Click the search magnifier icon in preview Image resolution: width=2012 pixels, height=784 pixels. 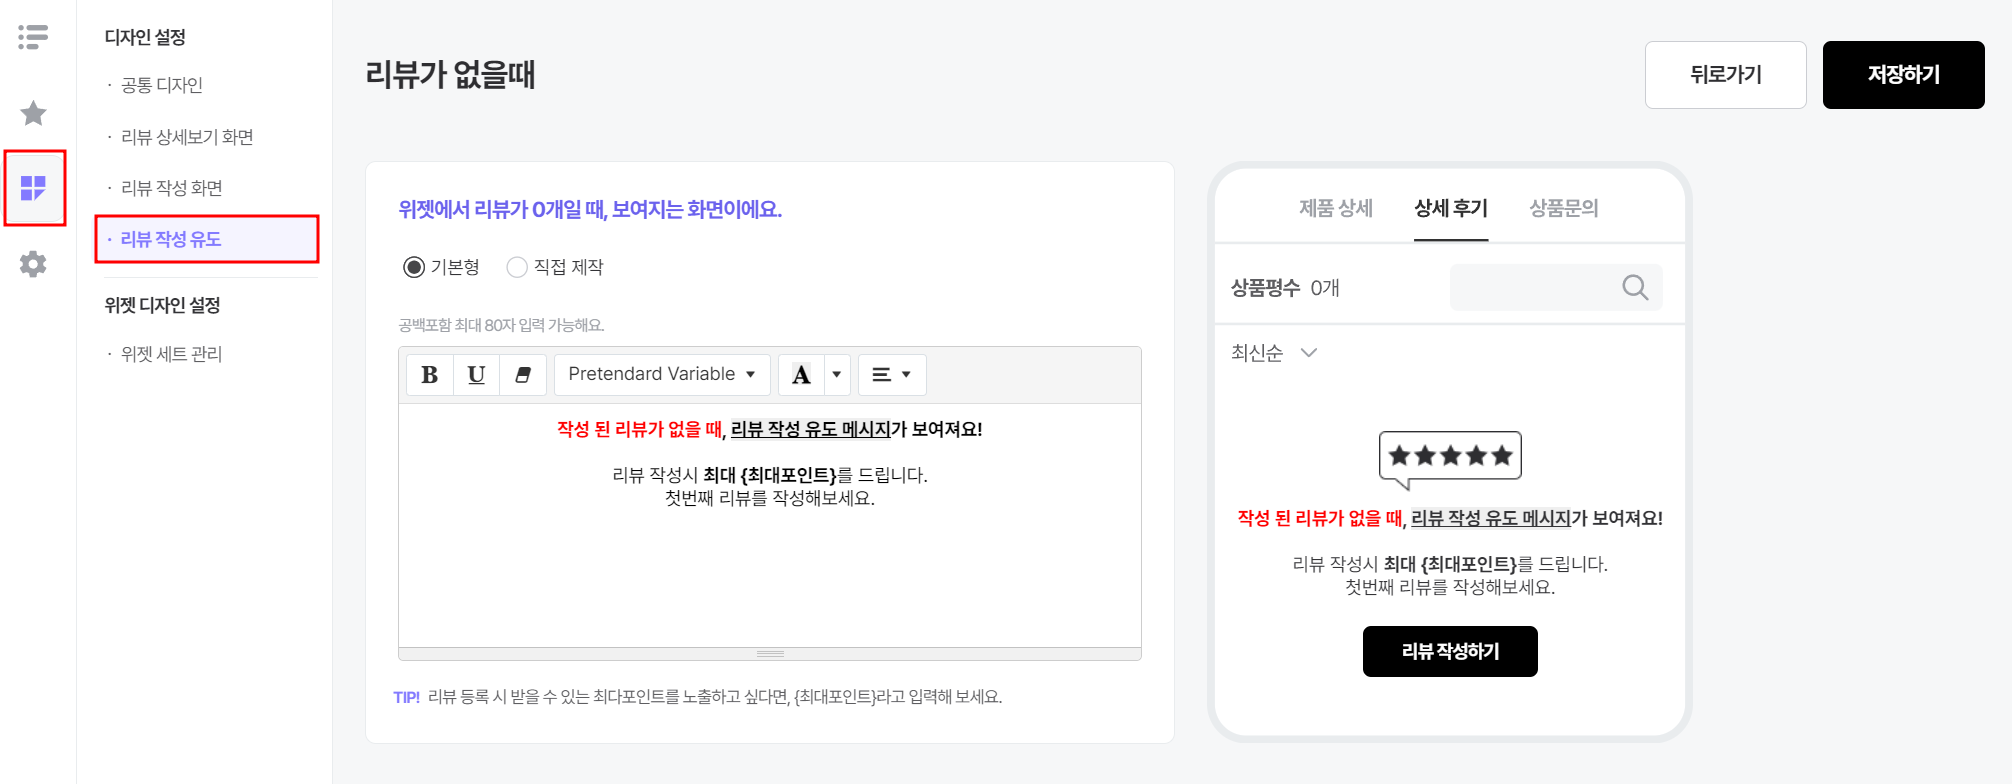[x=1635, y=287]
